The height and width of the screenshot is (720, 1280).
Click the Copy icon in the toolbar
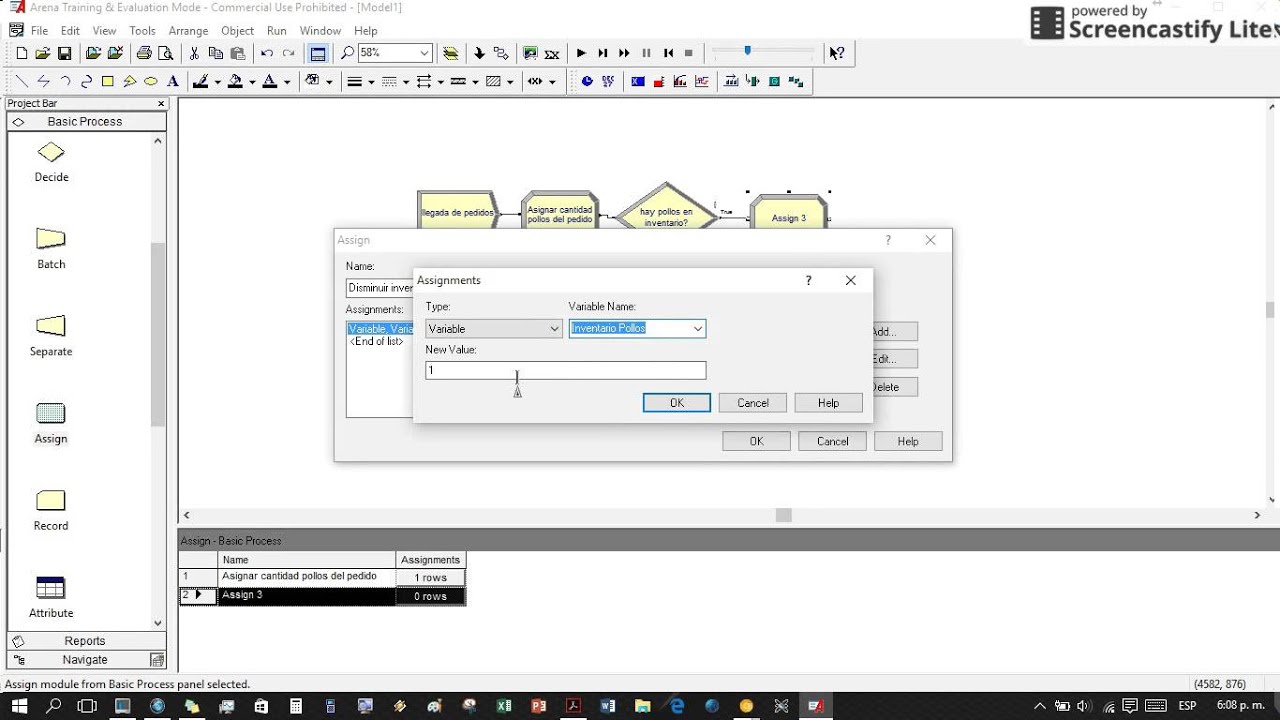tap(216, 53)
